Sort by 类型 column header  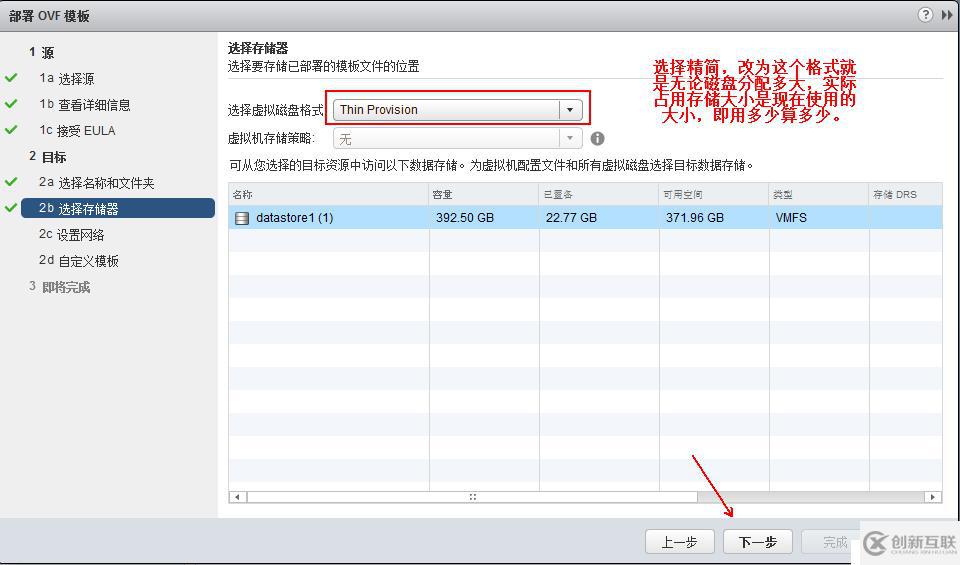pos(819,194)
